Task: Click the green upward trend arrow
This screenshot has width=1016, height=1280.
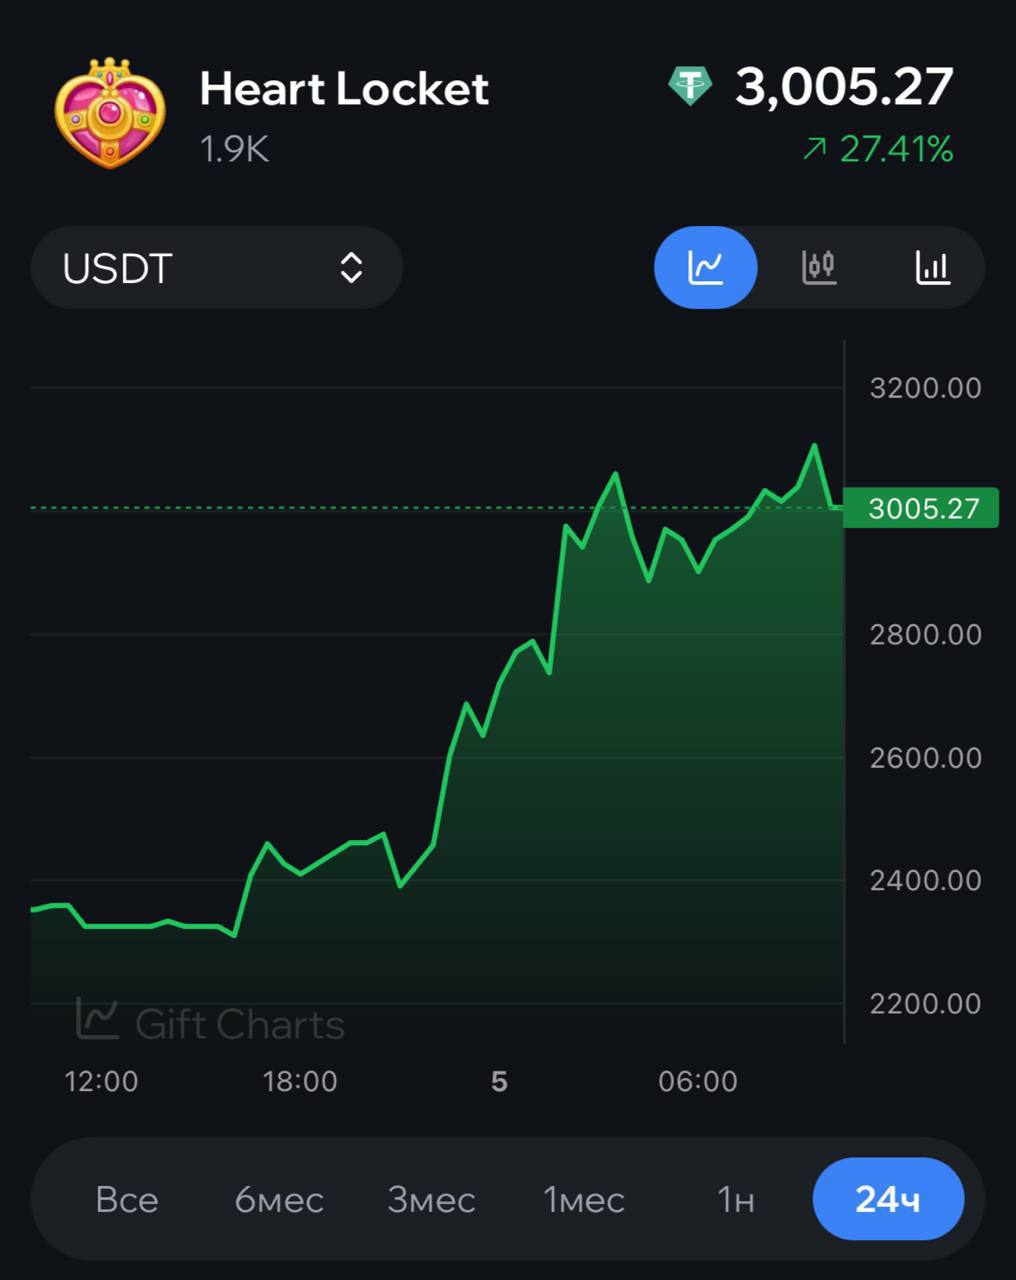Action: (x=815, y=150)
